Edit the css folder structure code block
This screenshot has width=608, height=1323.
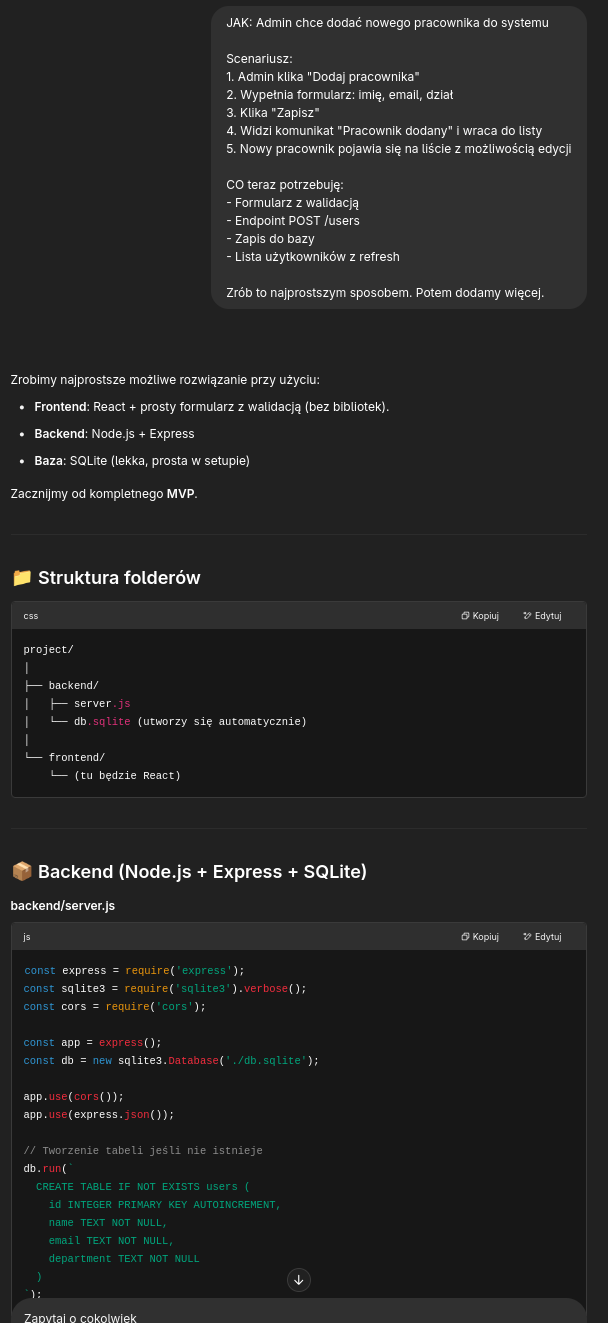(x=542, y=616)
